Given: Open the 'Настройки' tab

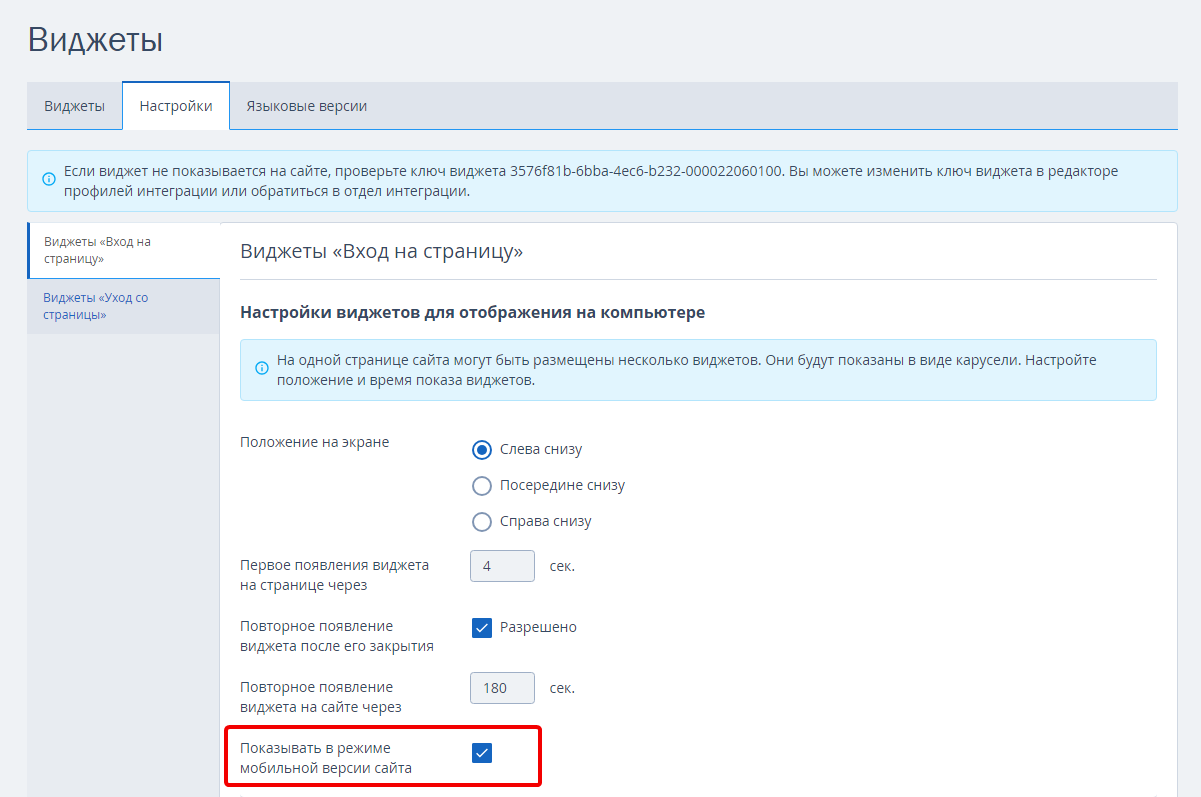Looking at the screenshot, I should click(176, 106).
